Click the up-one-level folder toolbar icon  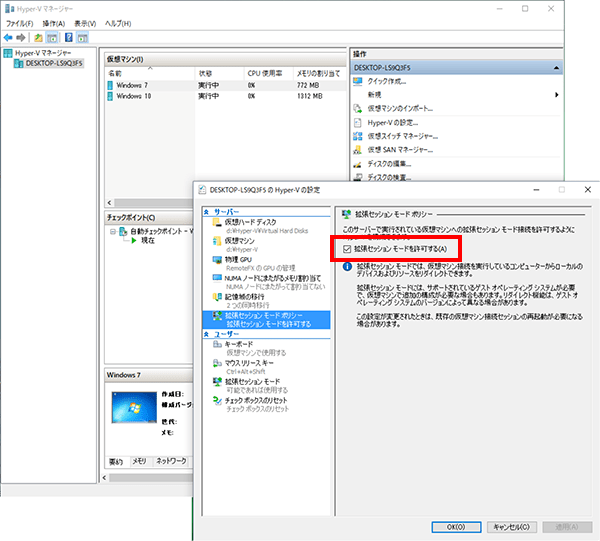pos(38,37)
